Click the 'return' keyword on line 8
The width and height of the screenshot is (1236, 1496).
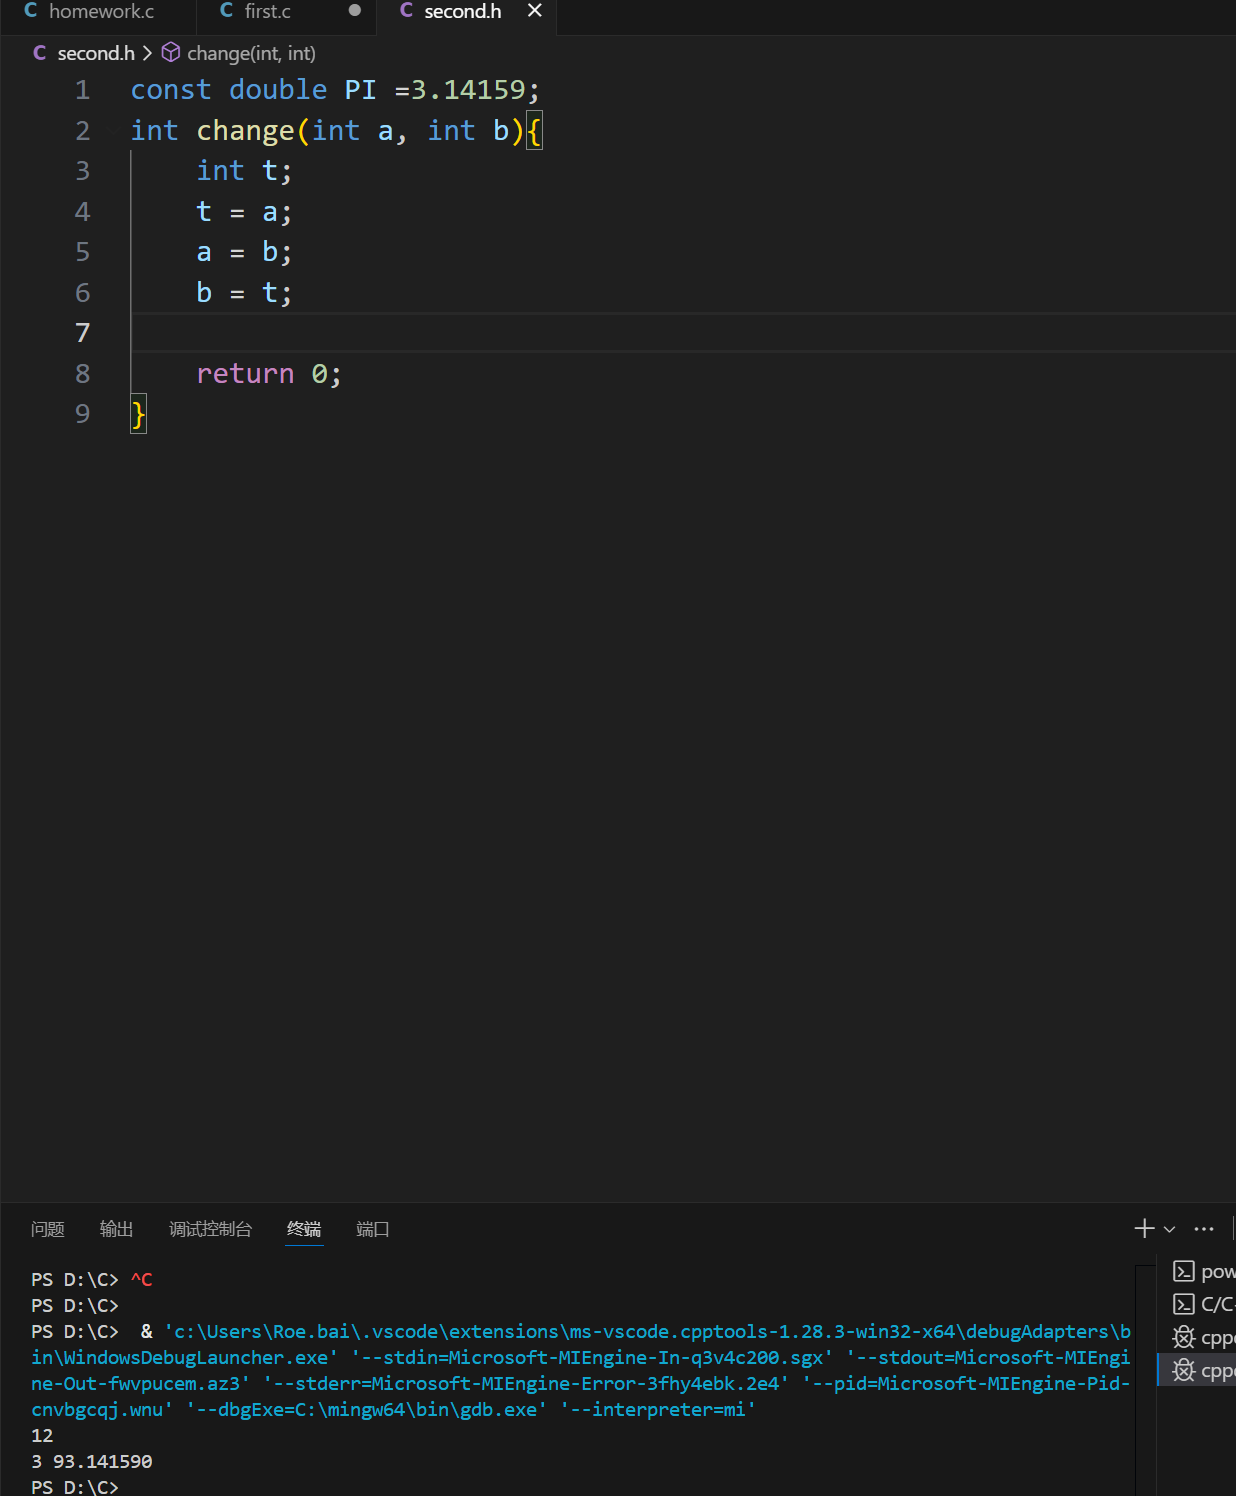pos(245,374)
